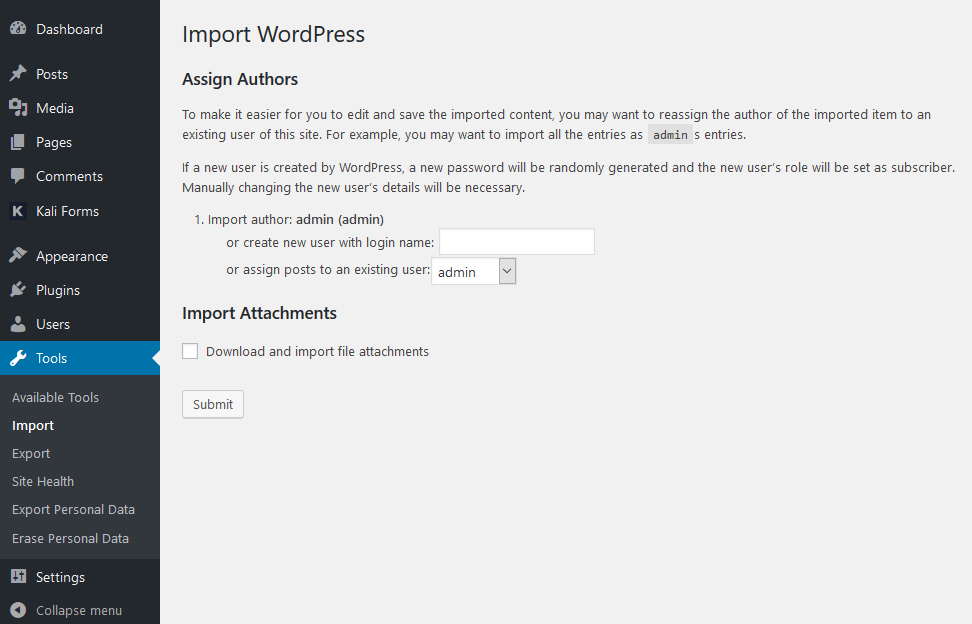The width and height of the screenshot is (972, 624).
Task: Click the Settings sliders icon
Action: (x=18, y=576)
